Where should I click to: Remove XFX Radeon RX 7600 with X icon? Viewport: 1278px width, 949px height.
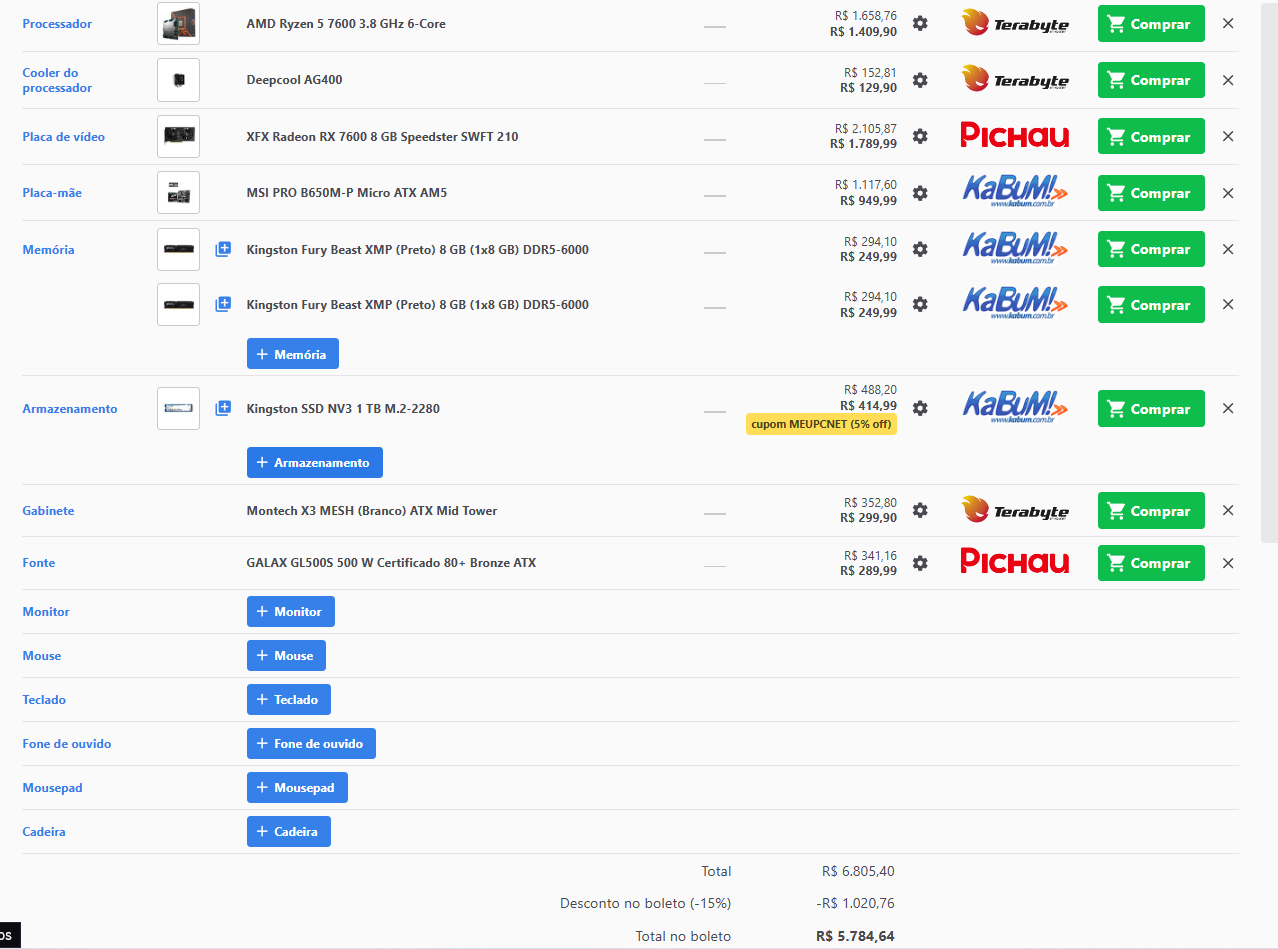(1228, 136)
